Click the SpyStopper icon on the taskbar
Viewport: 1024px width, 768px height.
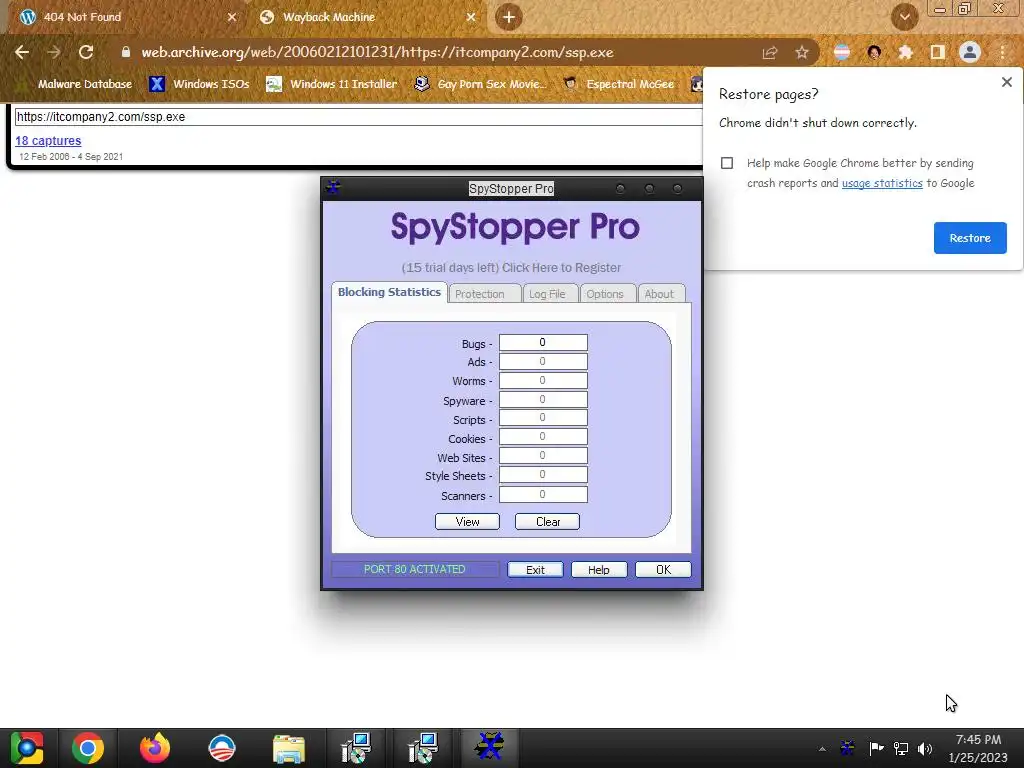point(490,747)
